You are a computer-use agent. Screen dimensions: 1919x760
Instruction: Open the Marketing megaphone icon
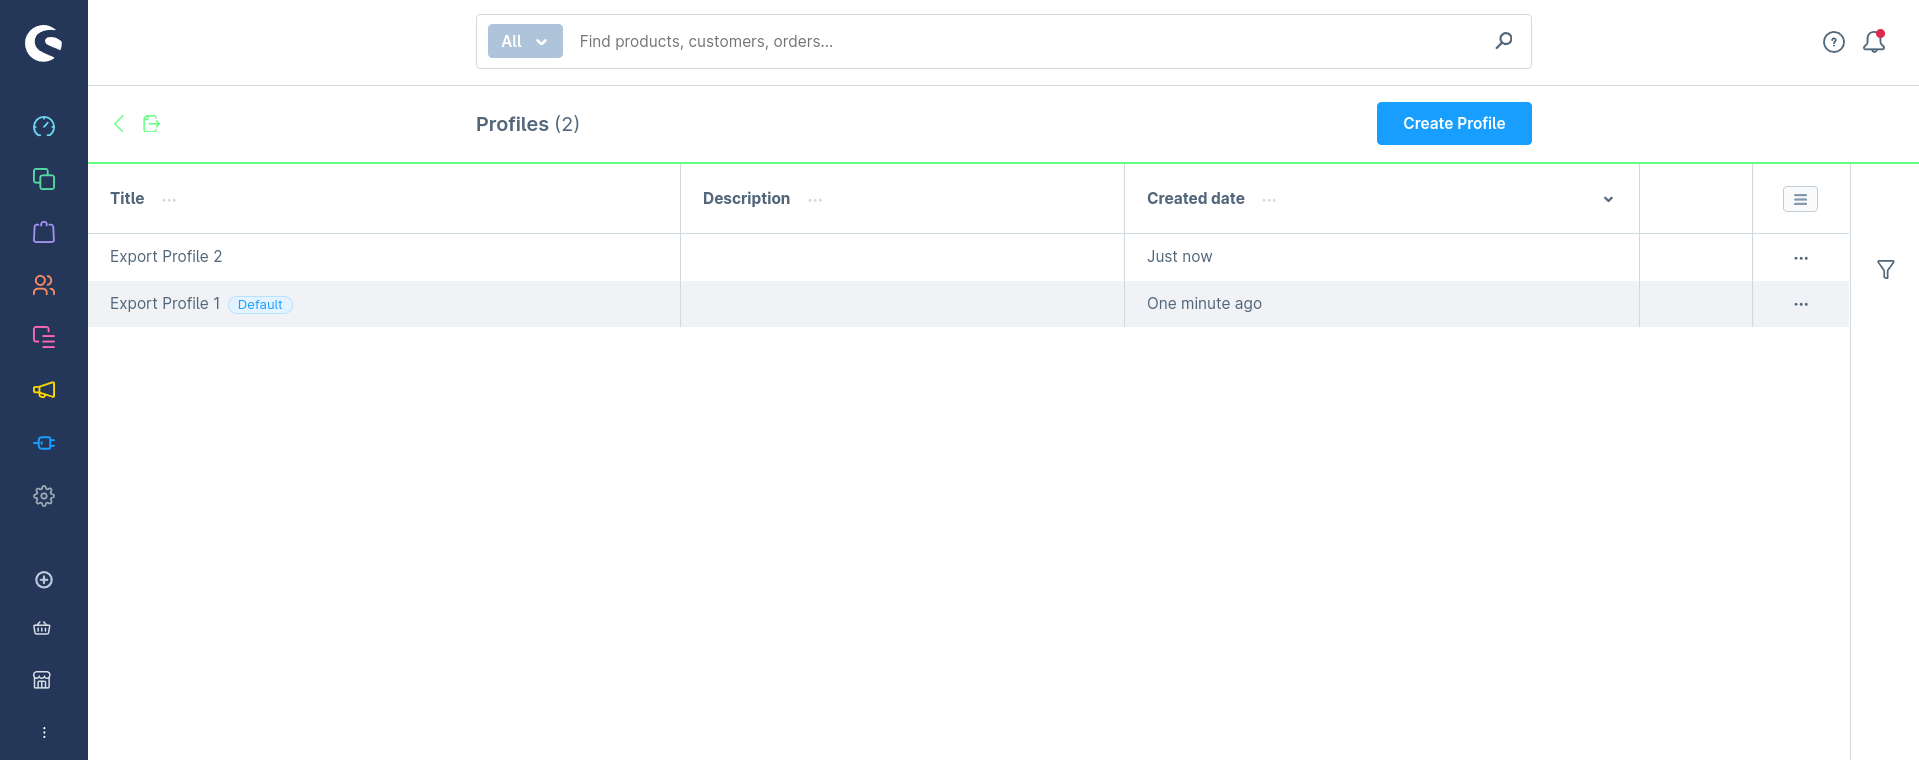click(44, 390)
